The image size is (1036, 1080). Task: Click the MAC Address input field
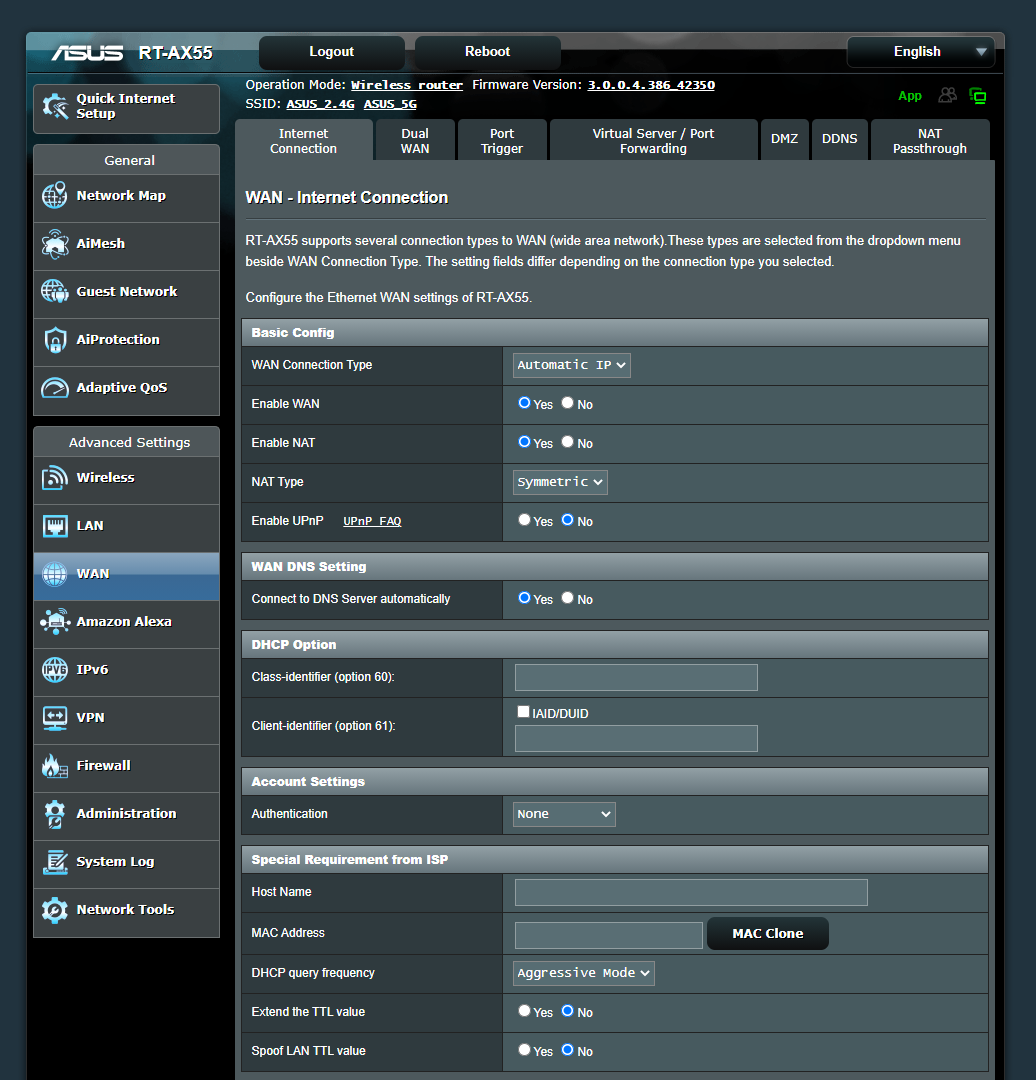point(608,935)
